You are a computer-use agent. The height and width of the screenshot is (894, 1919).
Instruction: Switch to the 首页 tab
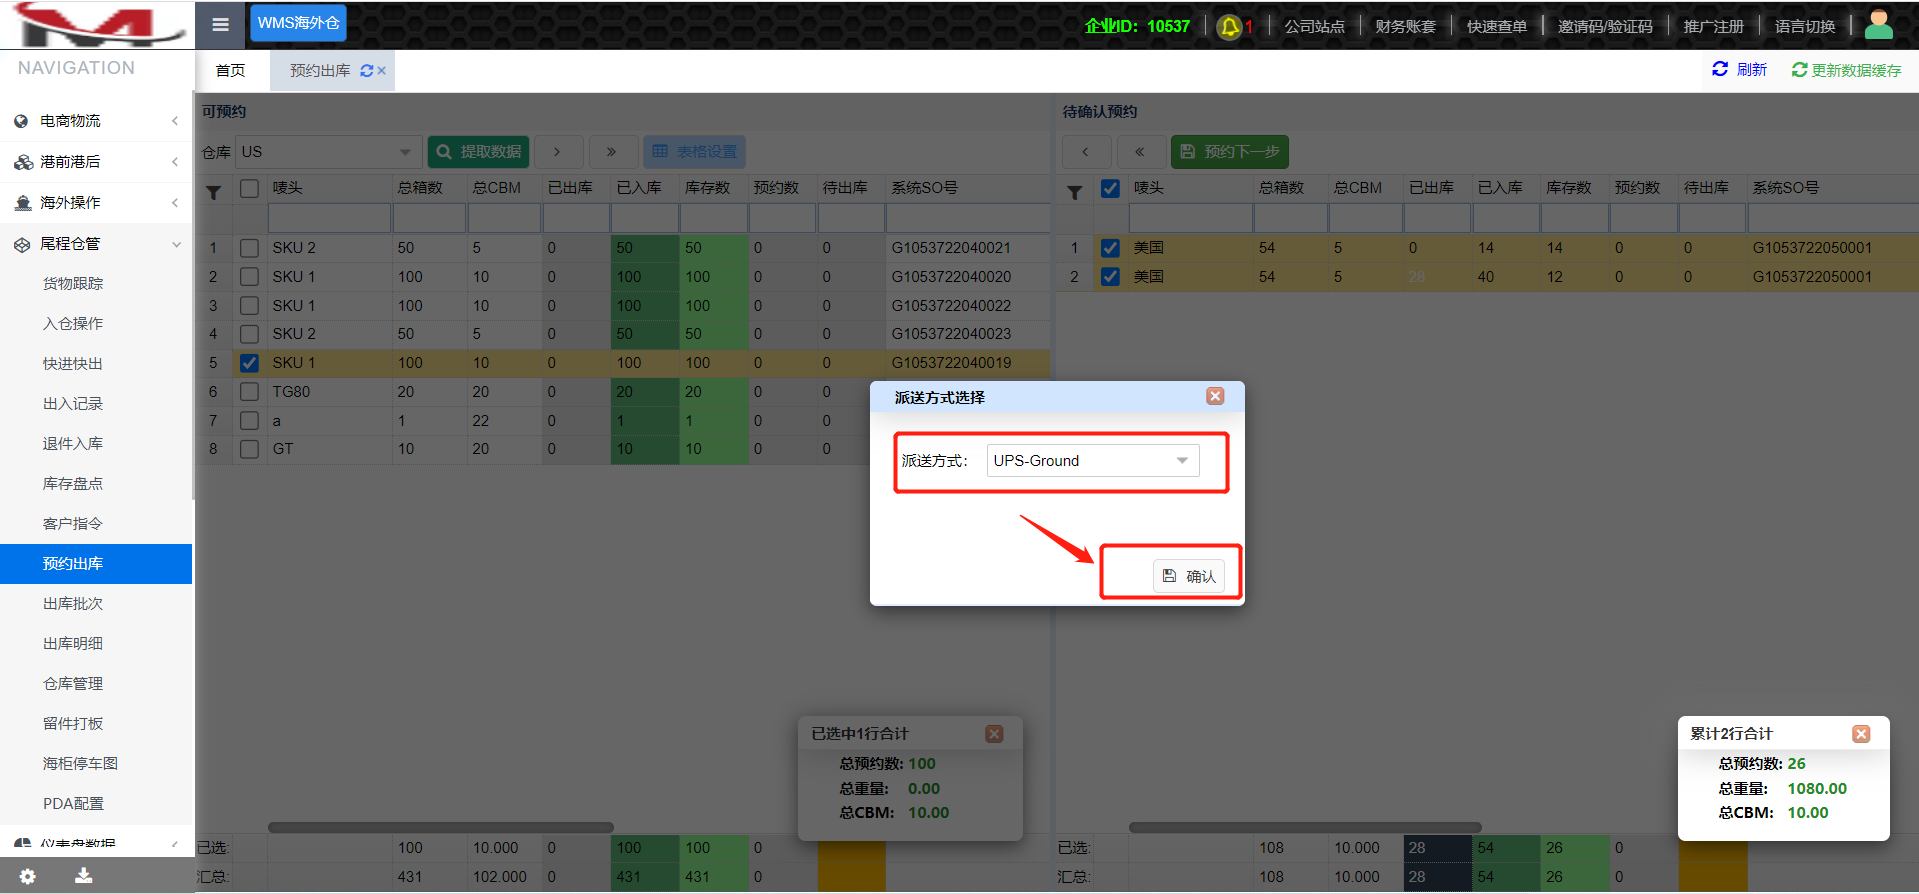tap(231, 71)
